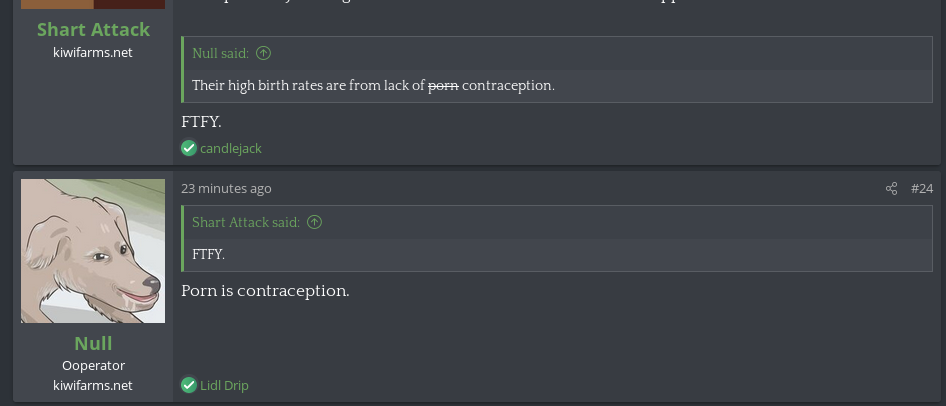Open the Shart Attack username profile

click(x=93, y=30)
